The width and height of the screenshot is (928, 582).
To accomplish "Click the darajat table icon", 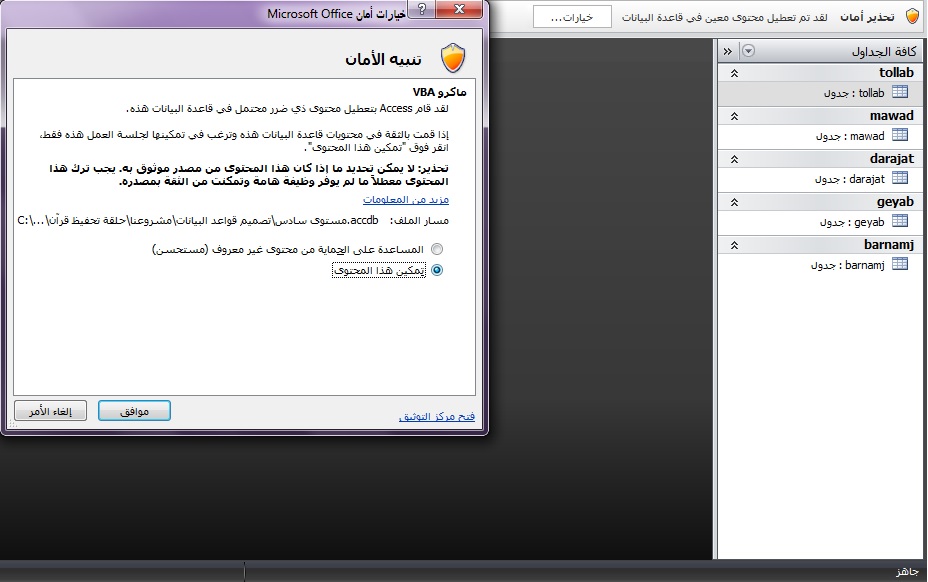I will coord(900,178).
